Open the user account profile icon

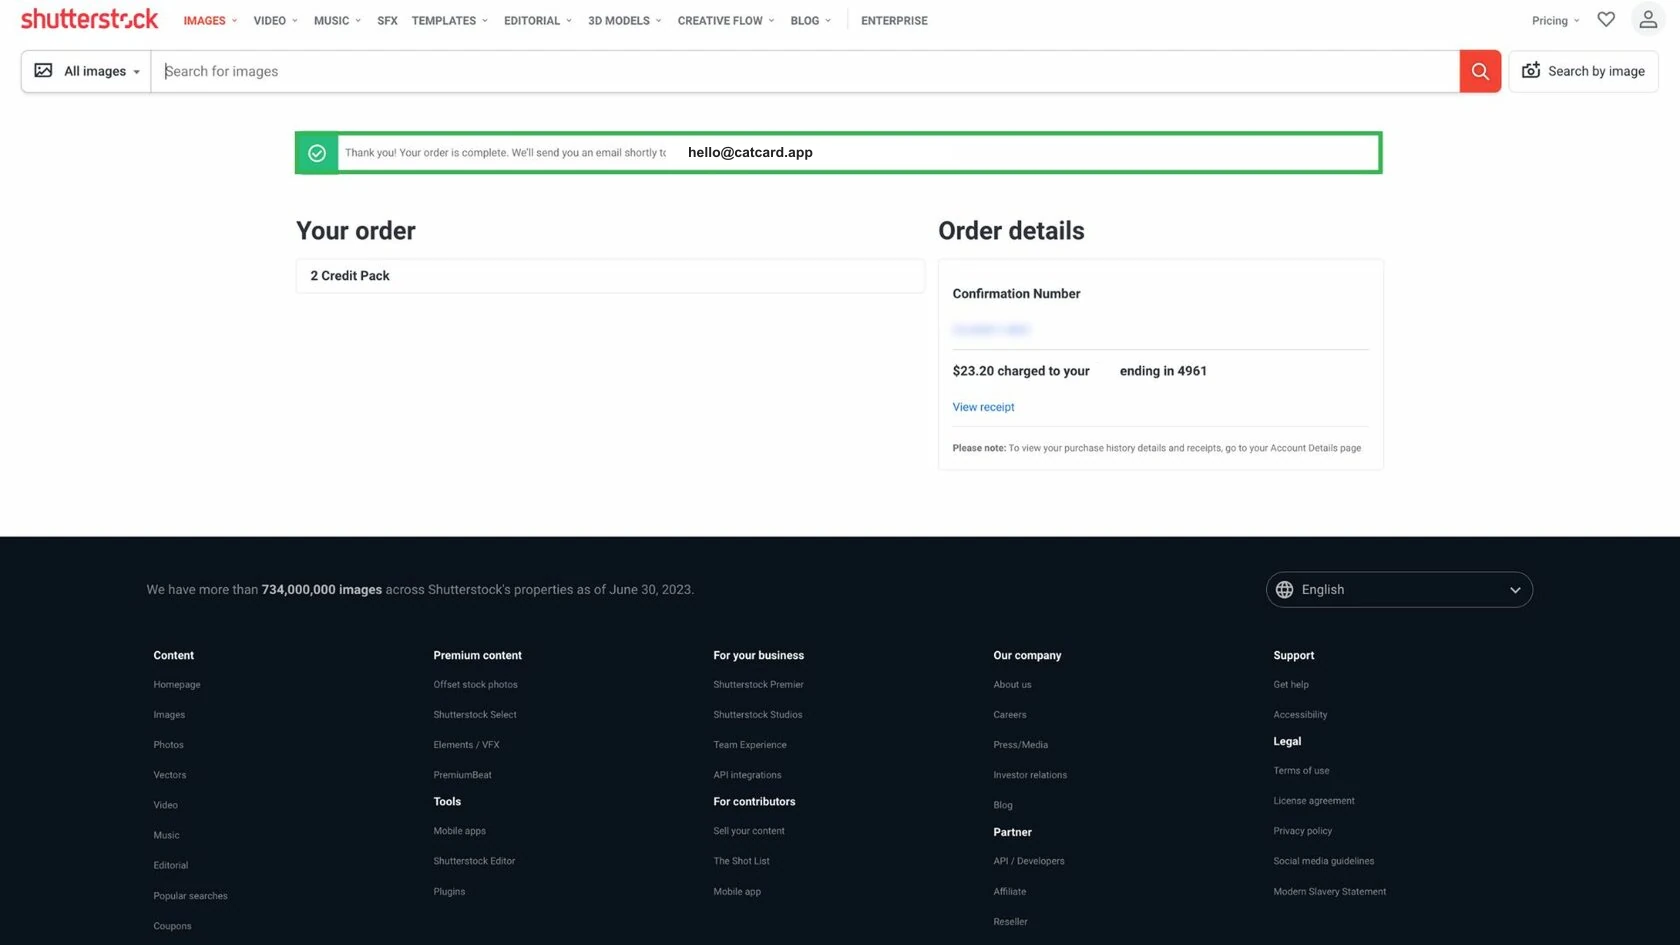pyautogui.click(x=1648, y=19)
